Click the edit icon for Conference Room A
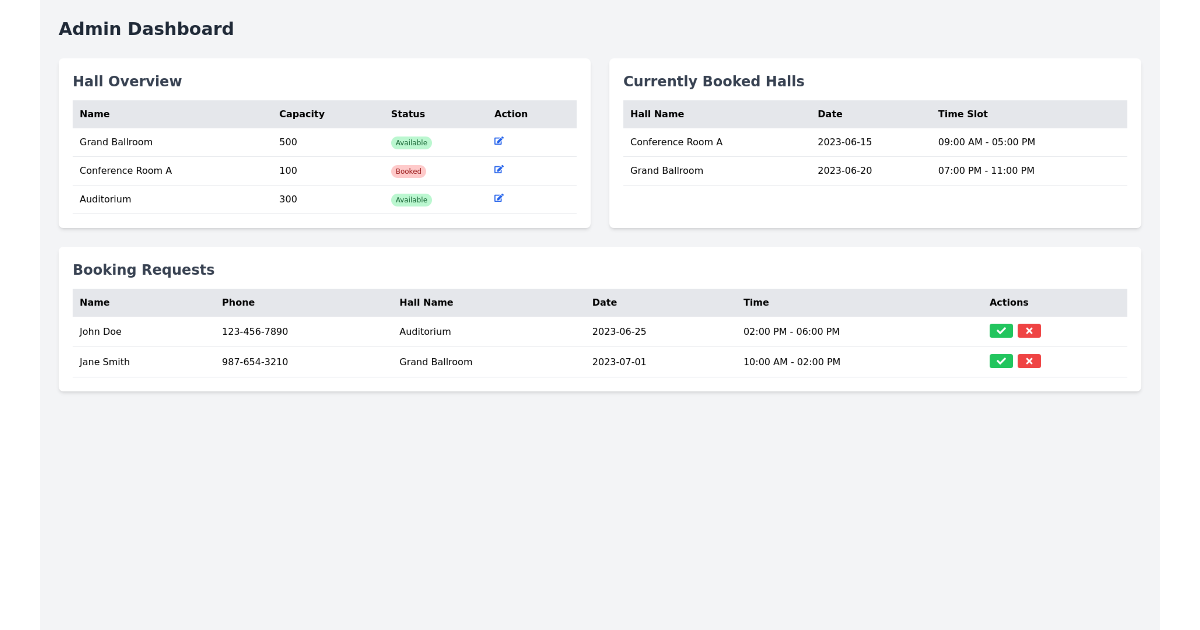This screenshot has height=630, width=1200. pos(498,170)
